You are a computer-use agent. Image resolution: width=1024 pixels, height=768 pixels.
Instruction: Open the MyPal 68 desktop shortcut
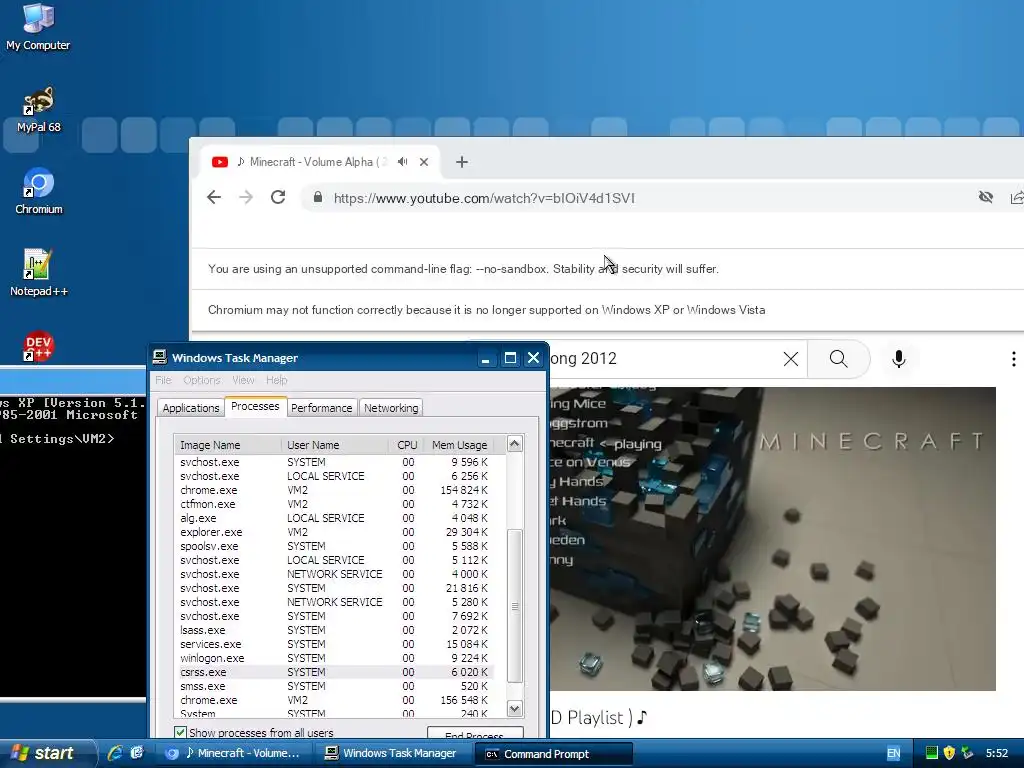tap(38, 109)
